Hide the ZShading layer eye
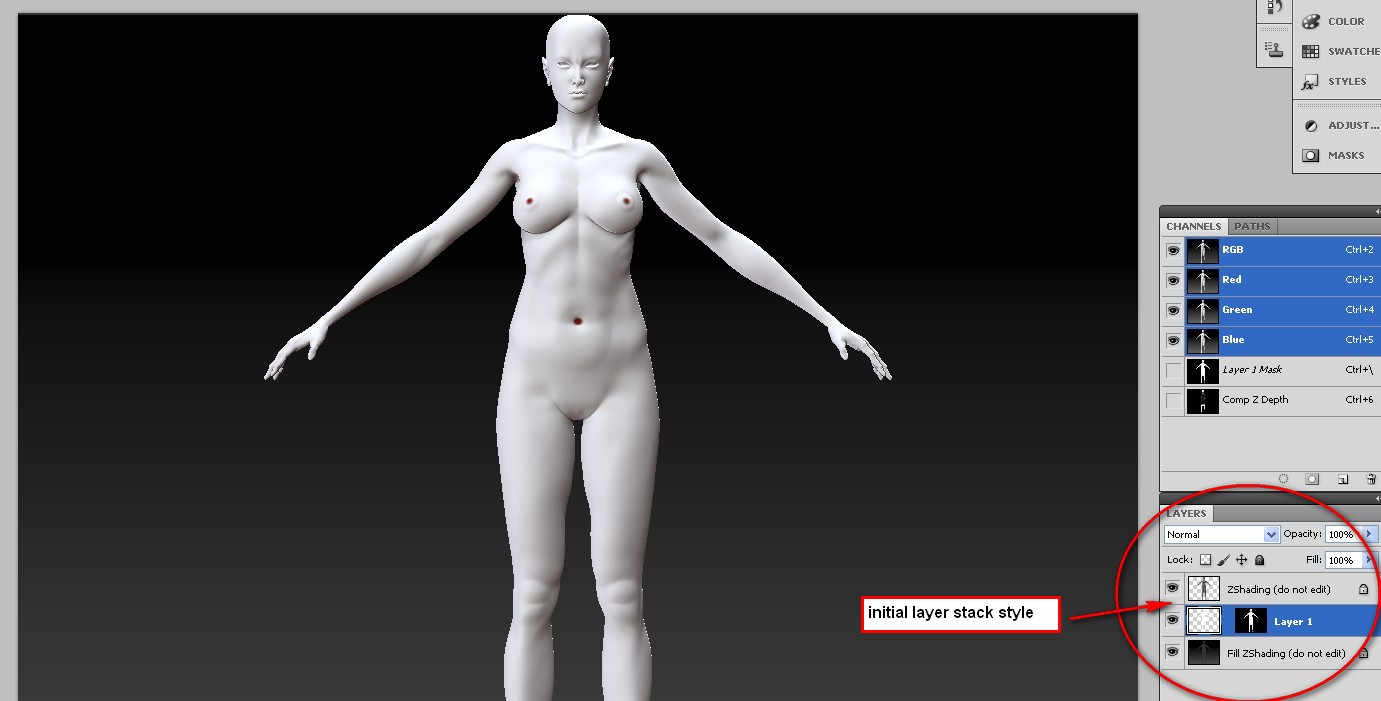The image size is (1381, 701). pos(1173,589)
